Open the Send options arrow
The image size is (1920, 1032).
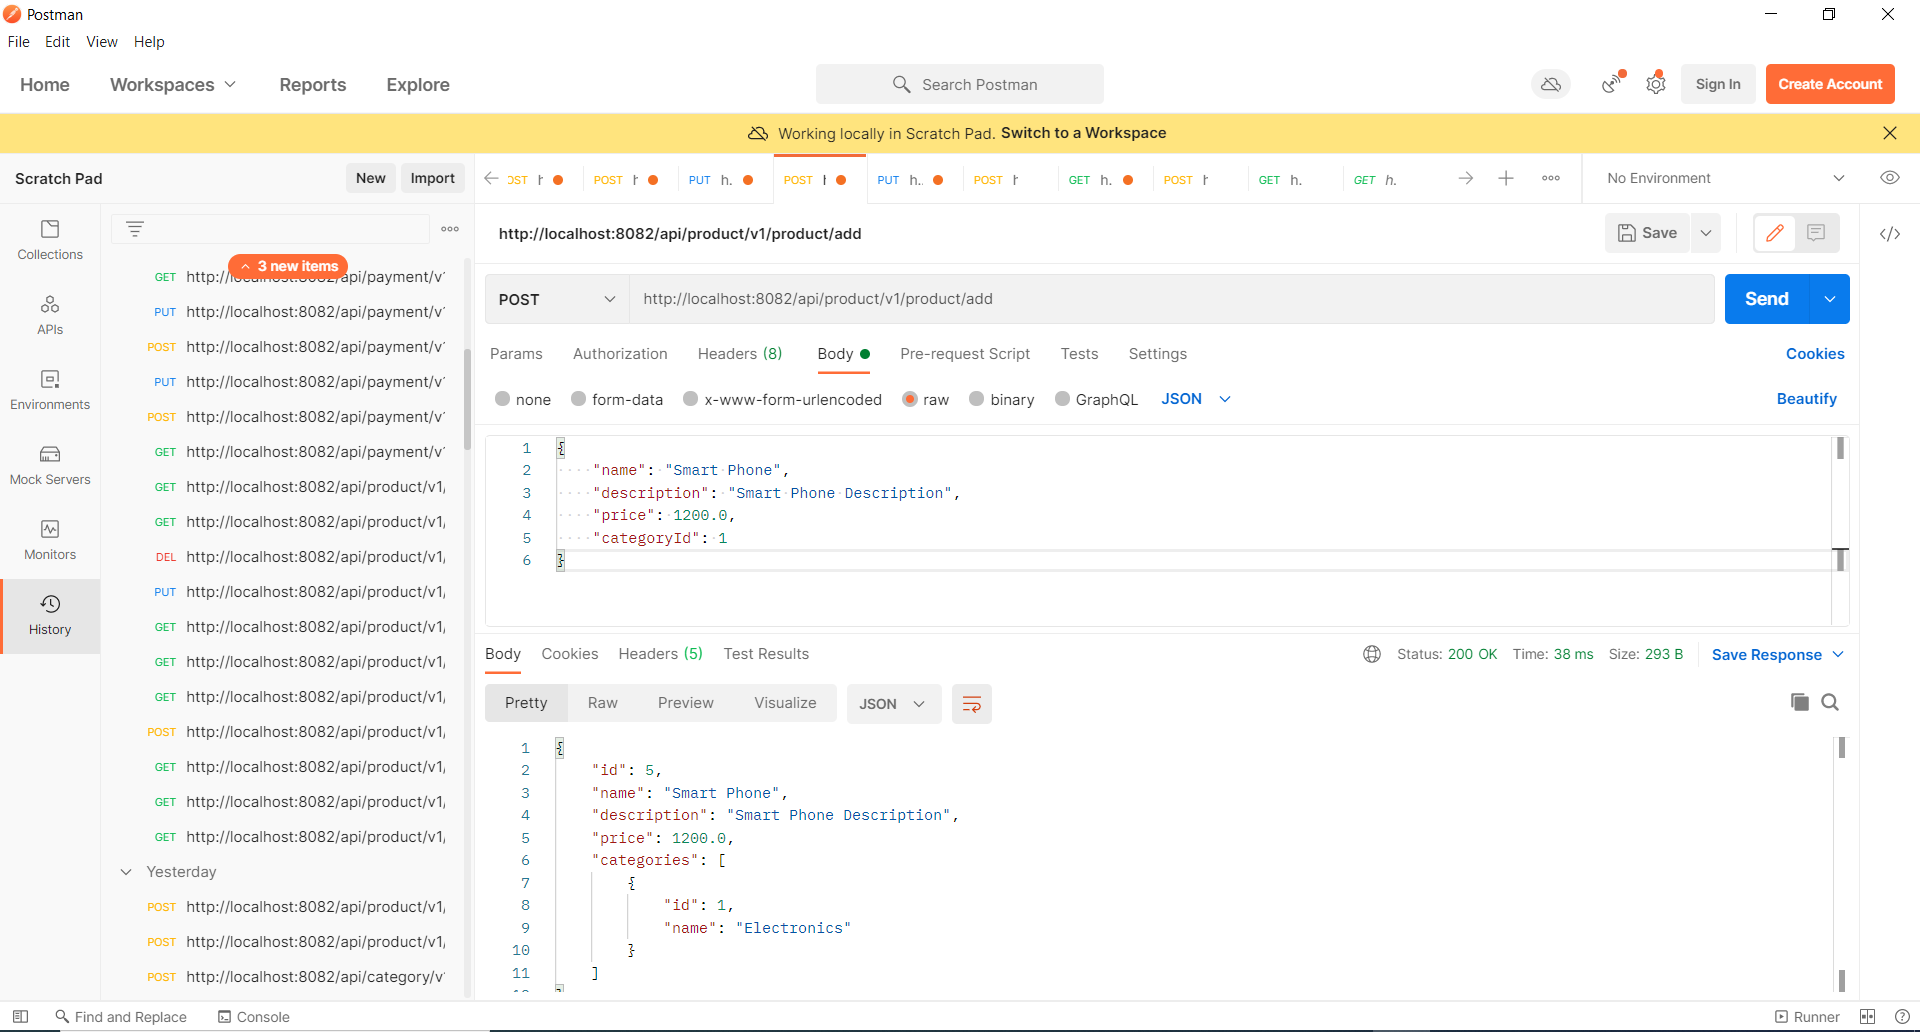click(x=1830, y=299)
